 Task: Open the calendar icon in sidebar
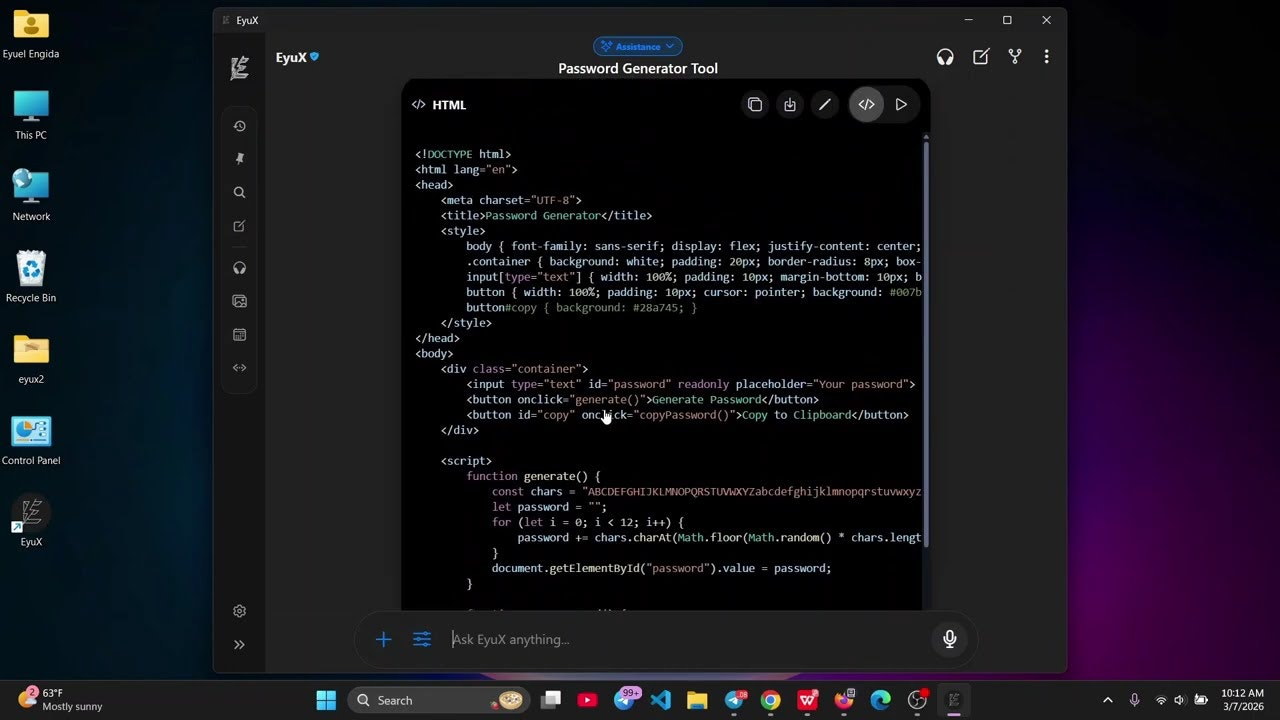[239, 335]
